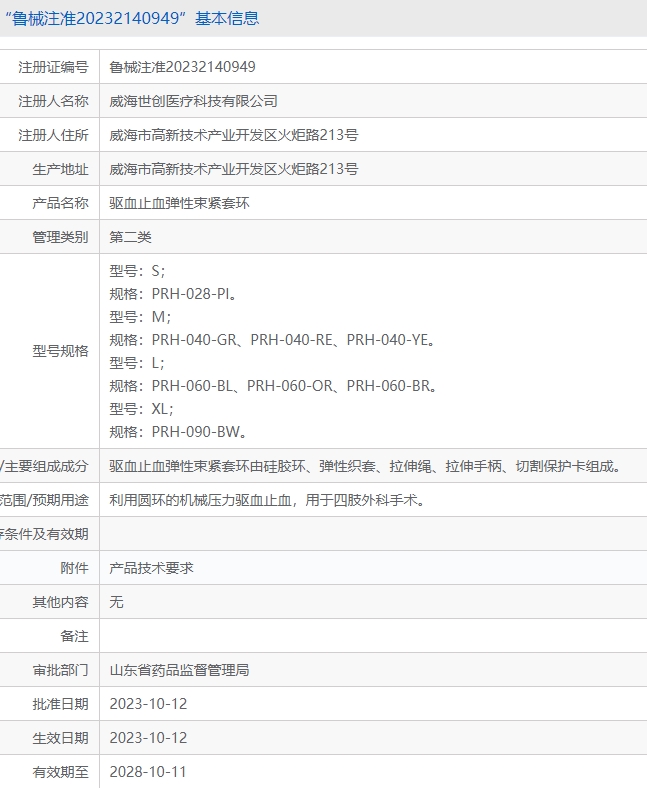Click management class value 第二类
Screen dimensions: 647x788
tap(131, 237)
